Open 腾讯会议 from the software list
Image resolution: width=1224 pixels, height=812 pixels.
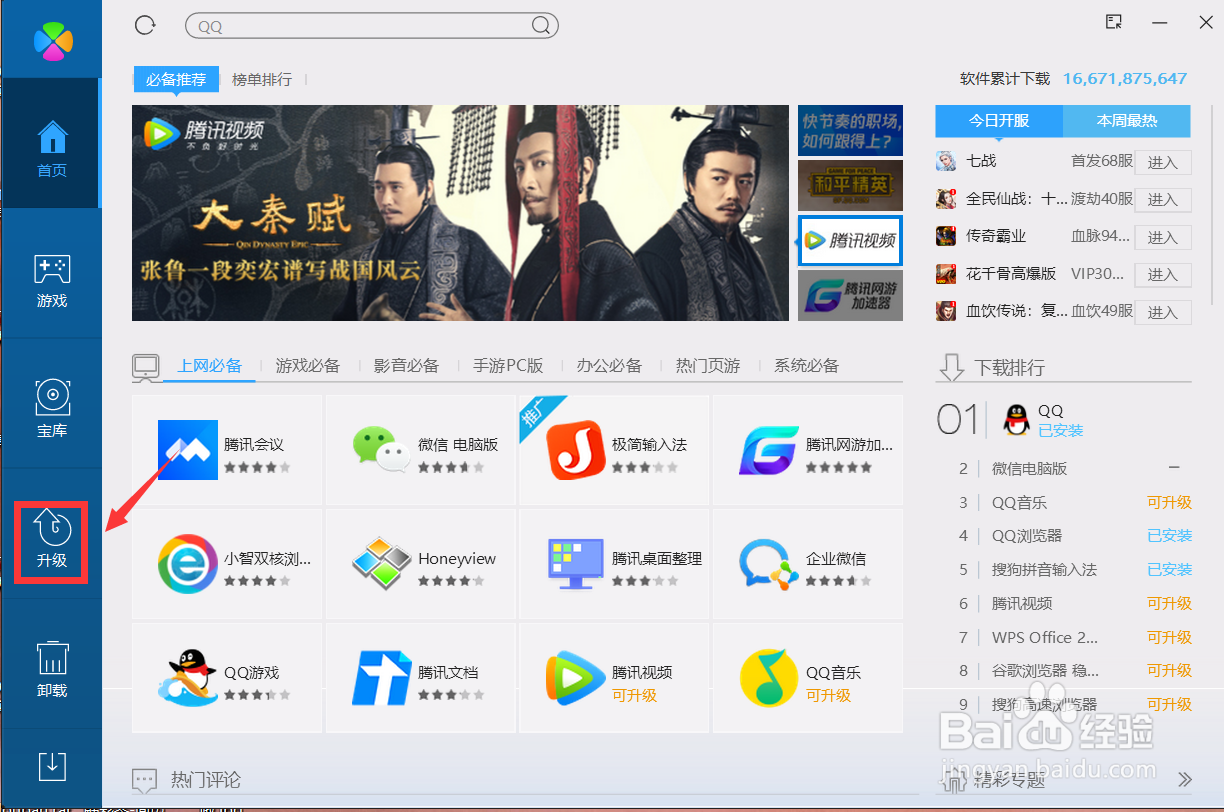[x=188, y=450]
